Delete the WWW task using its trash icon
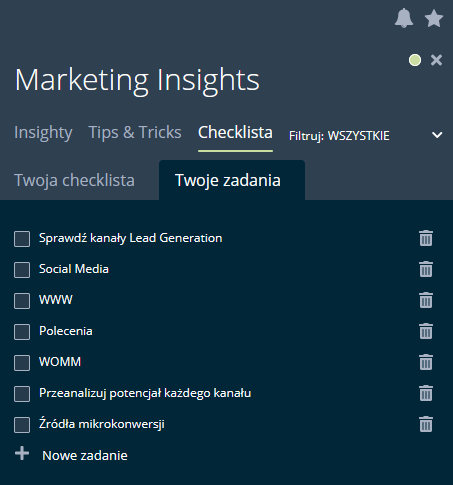Image resolution: width=453 pixels, height=485 pixels. pyautogui.click(x=426, y=300)
